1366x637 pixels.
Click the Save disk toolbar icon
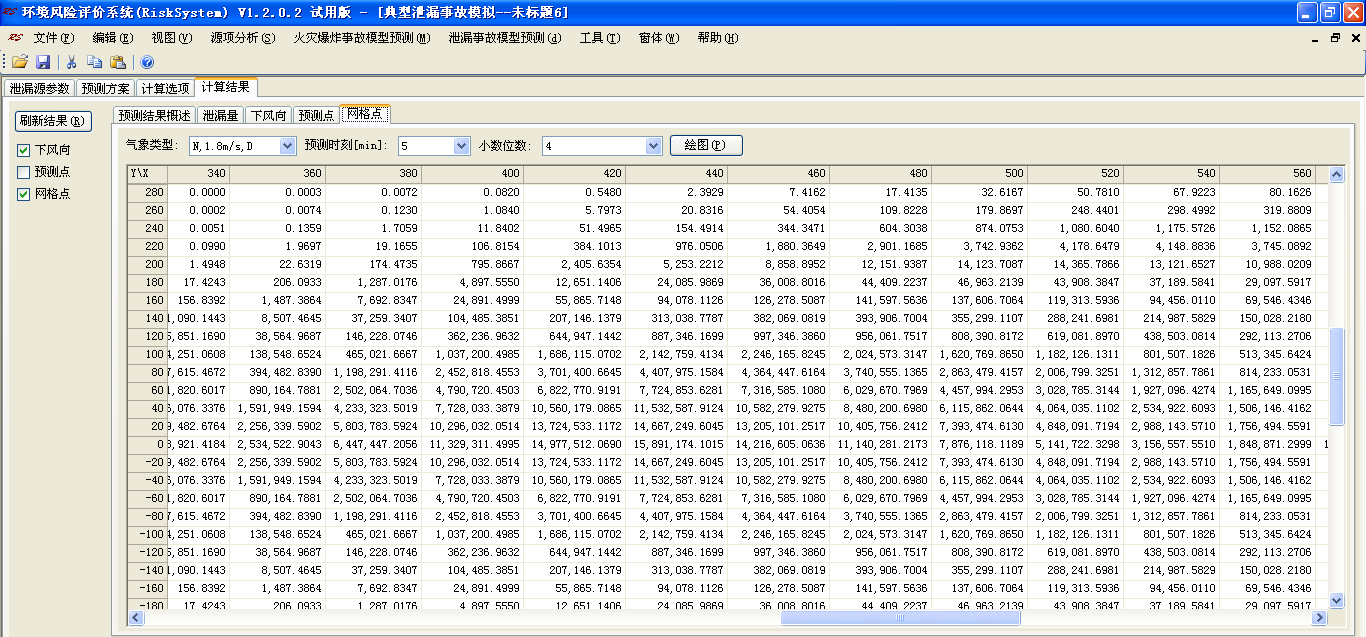pos(43,62)
